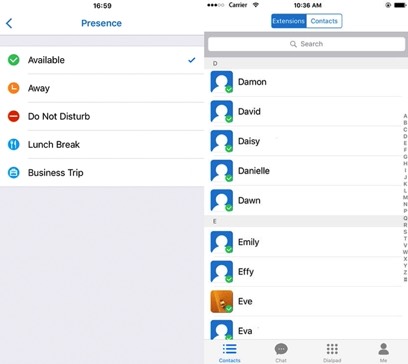Open Danielle's avatar
This screenshot has height=364, width=408.
[222, 171]
